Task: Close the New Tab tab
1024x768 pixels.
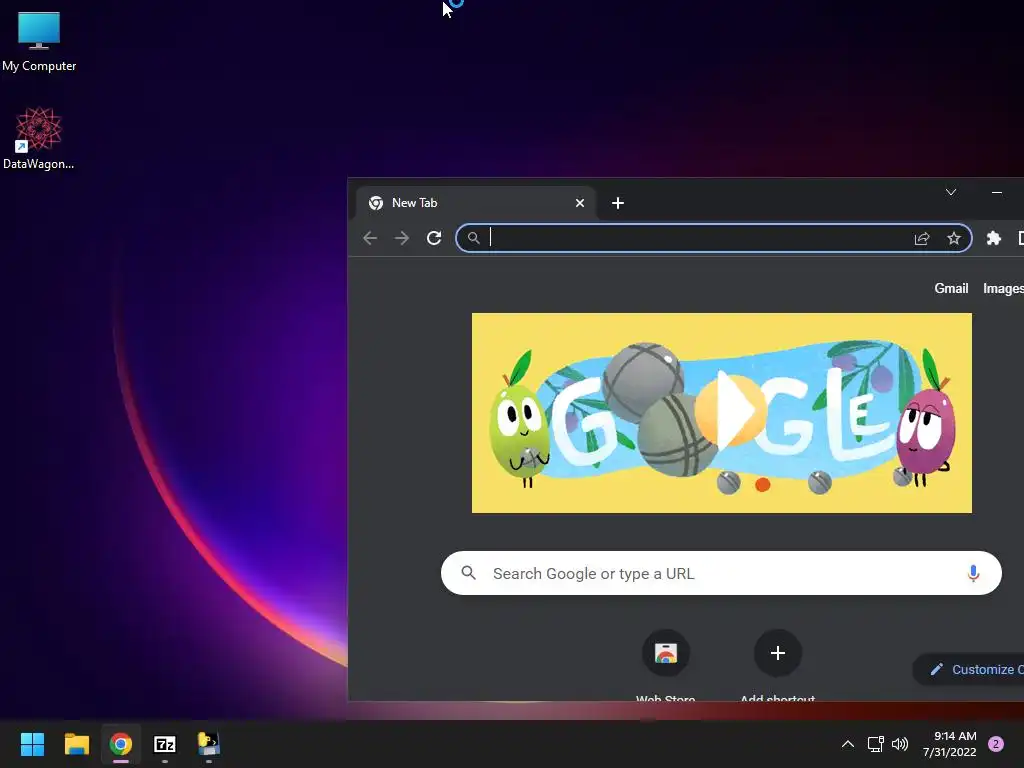Action: point(579,203)
